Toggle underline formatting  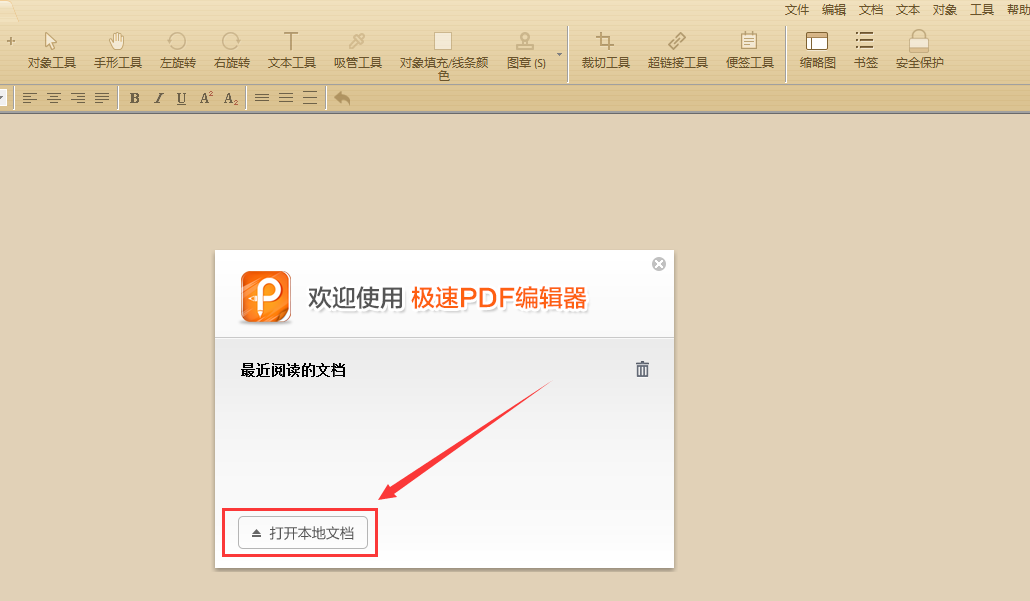point(181,98)
